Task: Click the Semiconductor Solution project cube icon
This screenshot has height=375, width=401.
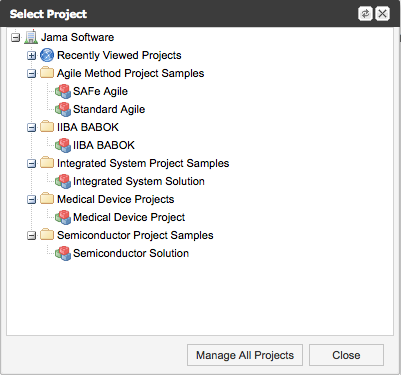Action: tap(63, 253)
